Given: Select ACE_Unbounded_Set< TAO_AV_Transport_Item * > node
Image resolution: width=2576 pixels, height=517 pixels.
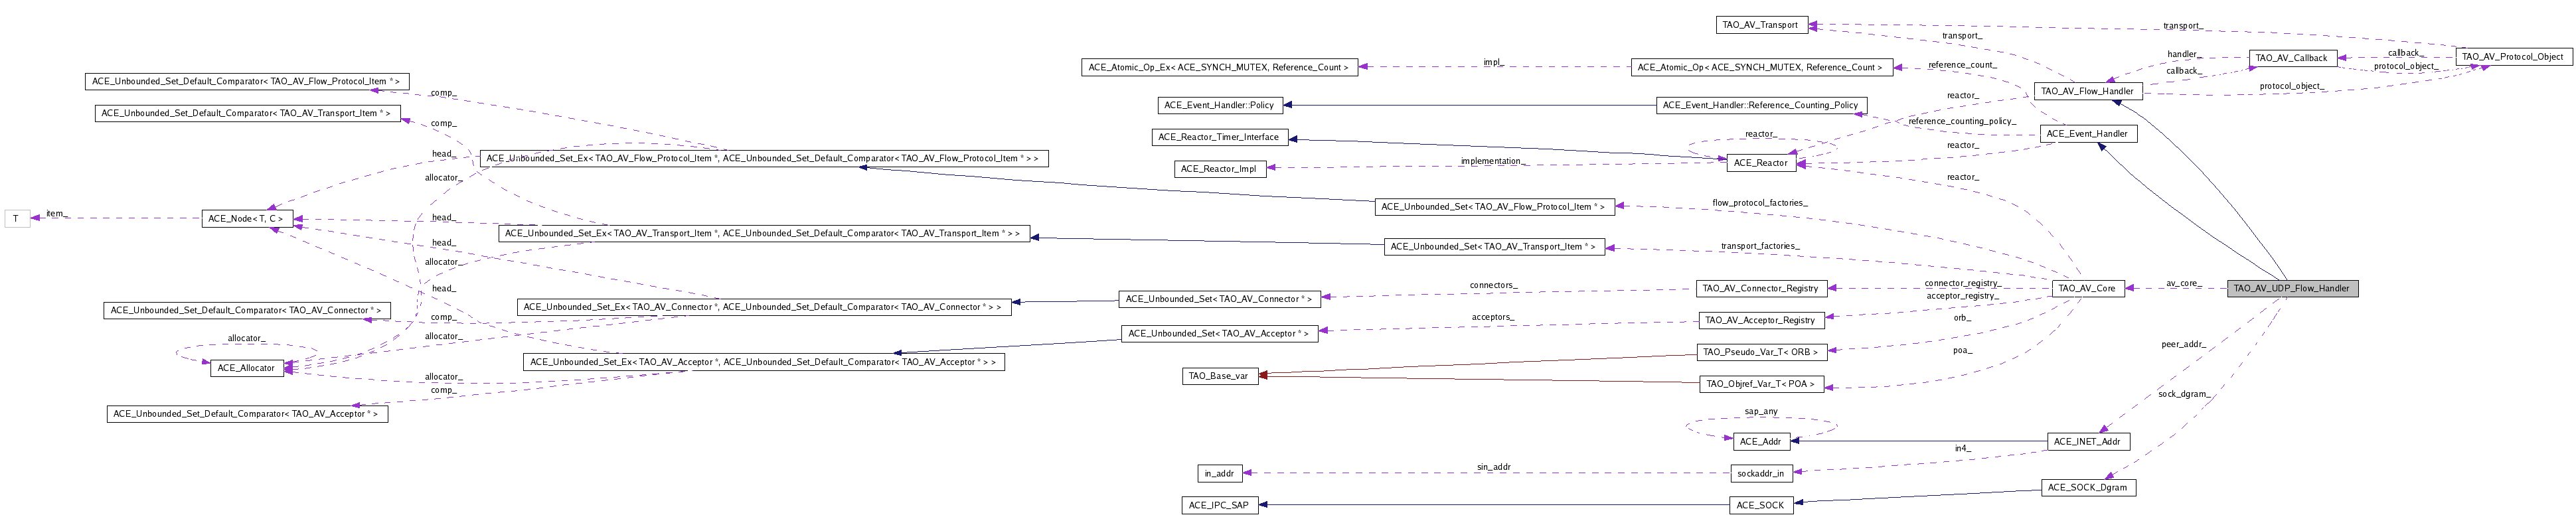Looking at the screenshot, I should (x=1494, y=246).
